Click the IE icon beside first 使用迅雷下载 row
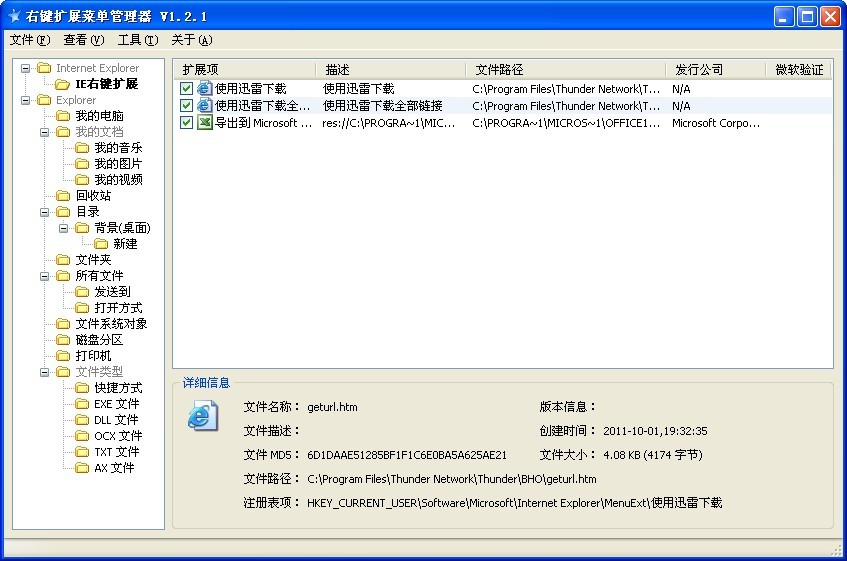 tap(204, 89)
